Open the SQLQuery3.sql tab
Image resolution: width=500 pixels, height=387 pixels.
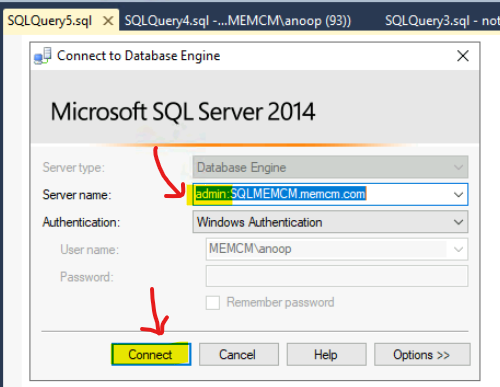click(442, 21)
